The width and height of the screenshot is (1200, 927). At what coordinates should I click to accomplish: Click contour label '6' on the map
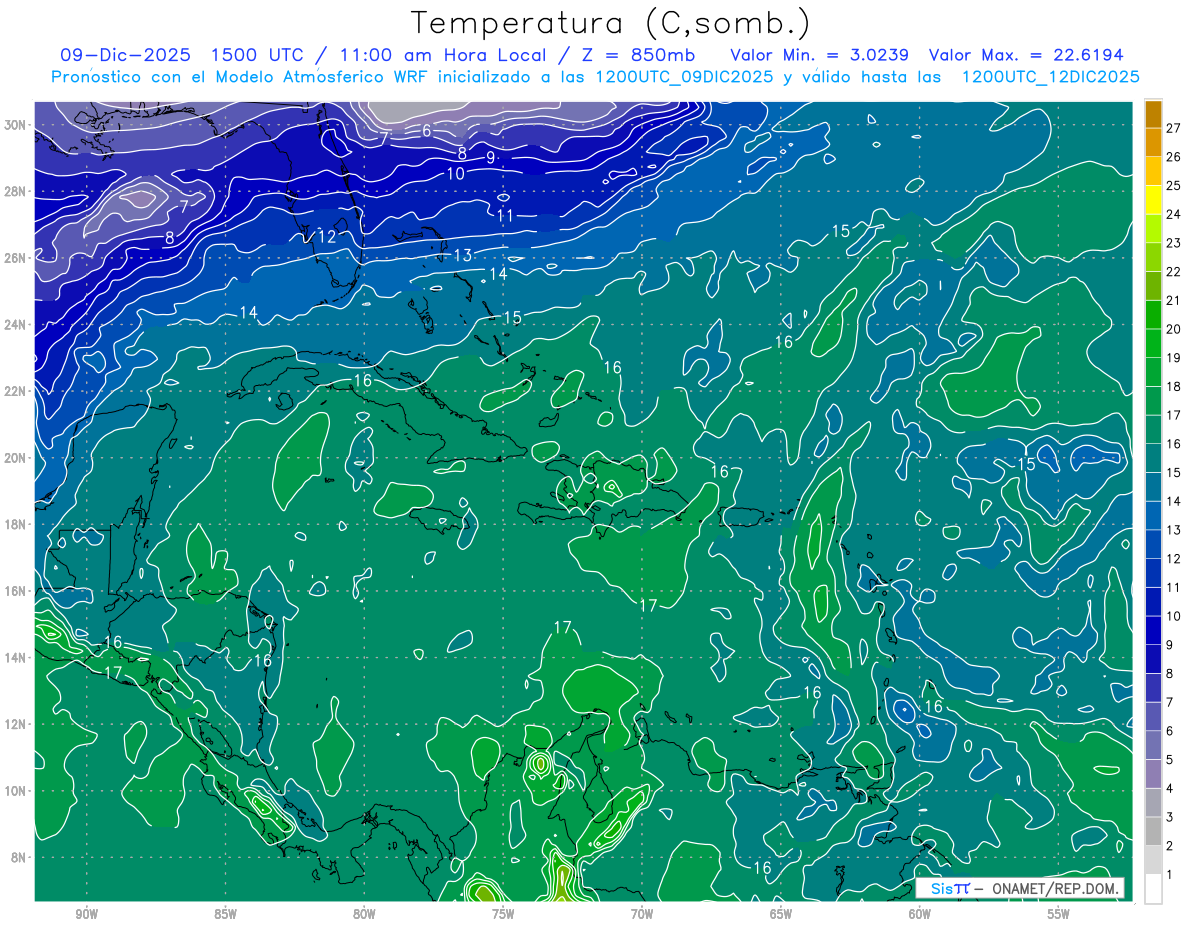click(x=426, y=131)
